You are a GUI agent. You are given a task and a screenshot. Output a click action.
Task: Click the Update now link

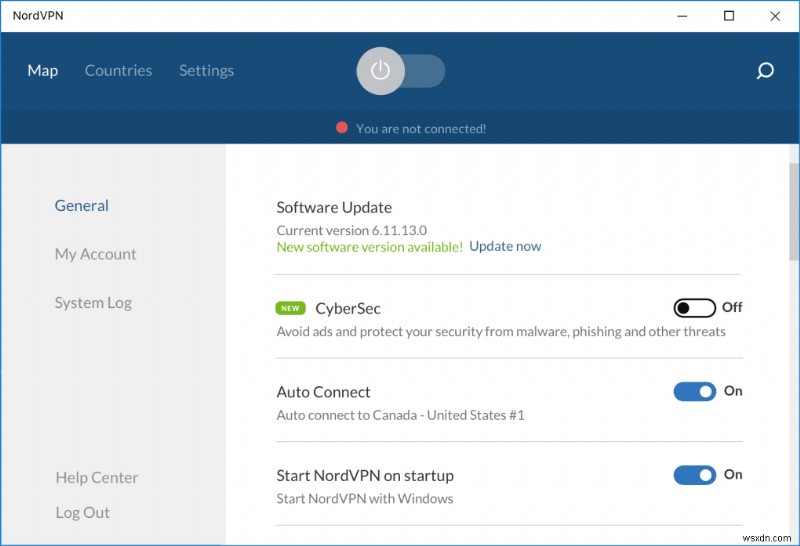click(x=505, y=246)
